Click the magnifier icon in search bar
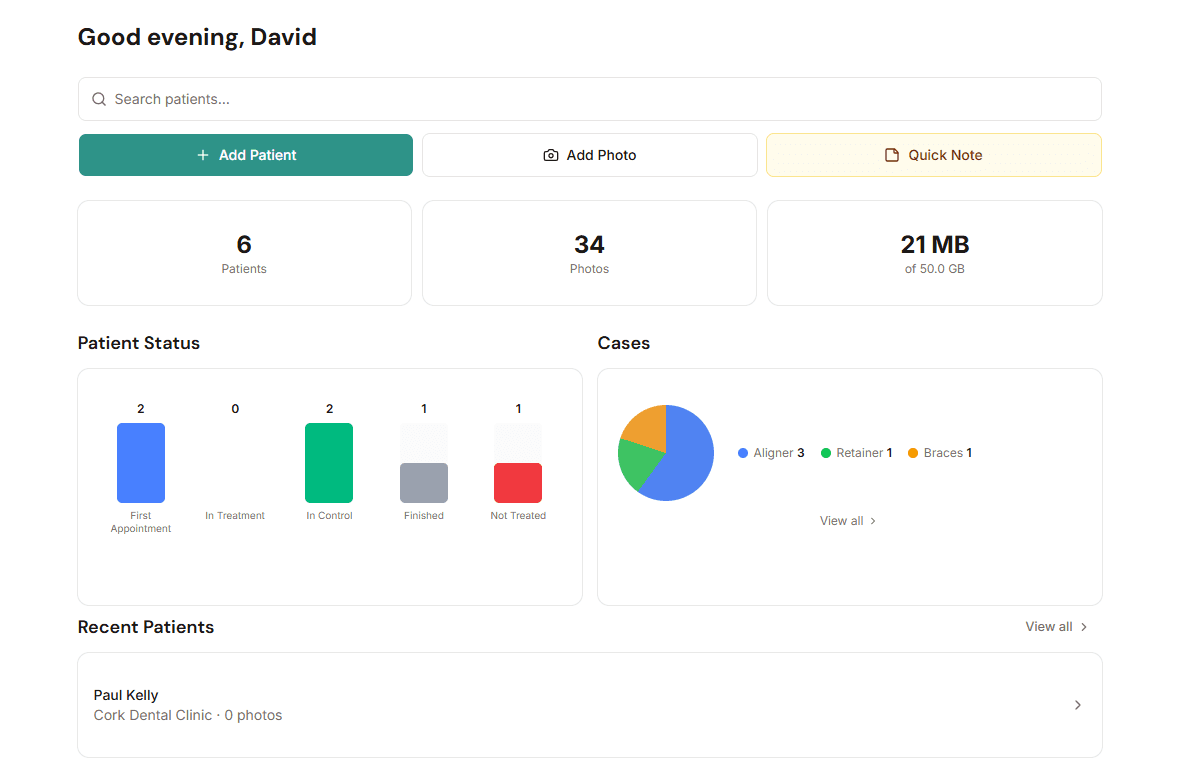Viewport: 1202px width, 764px height. pyautogui.click(x=99, y=99)
